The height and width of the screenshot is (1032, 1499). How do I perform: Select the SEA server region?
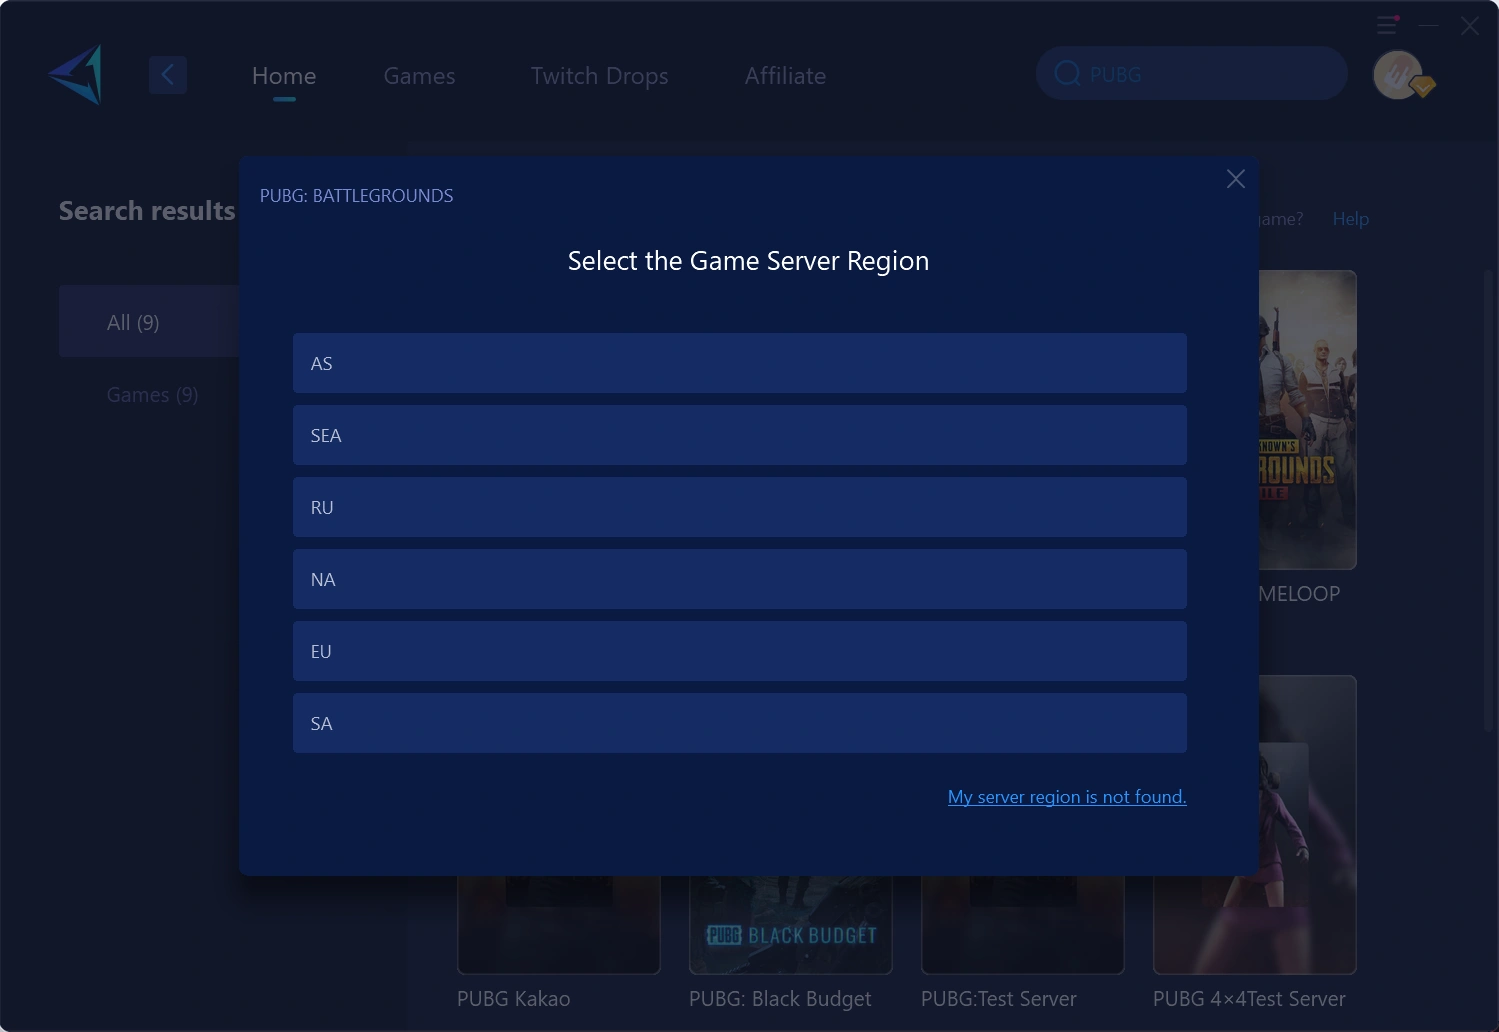click(x=739, y=435)
